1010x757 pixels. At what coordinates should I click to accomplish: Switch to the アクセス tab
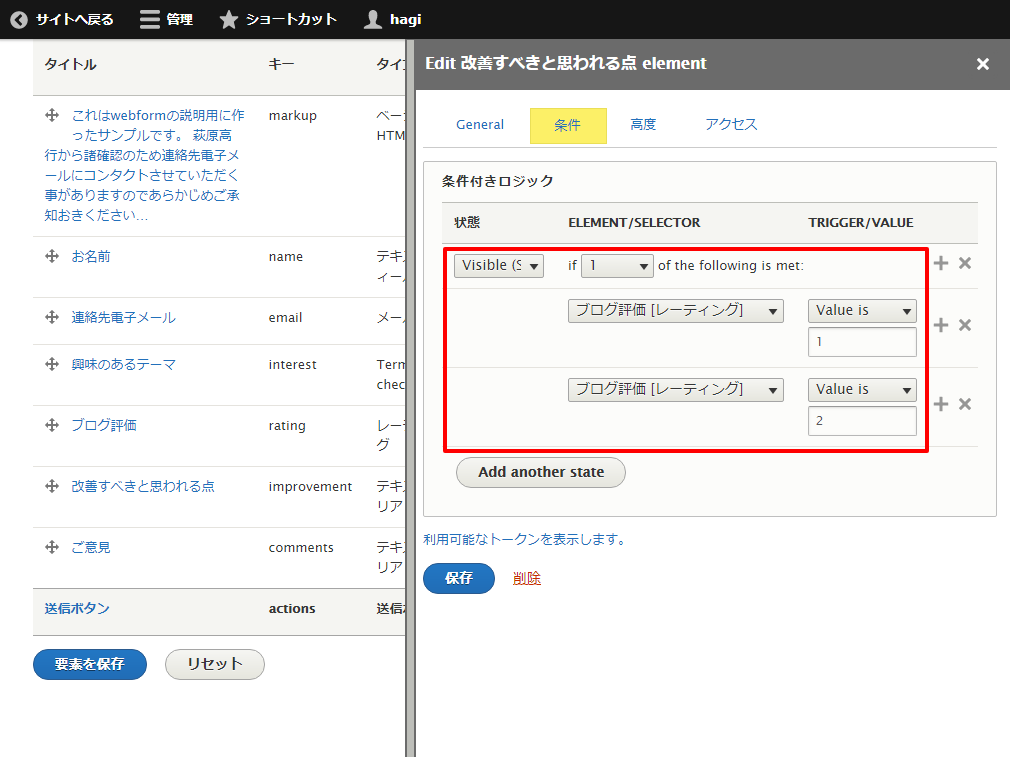tap(731, 125)
